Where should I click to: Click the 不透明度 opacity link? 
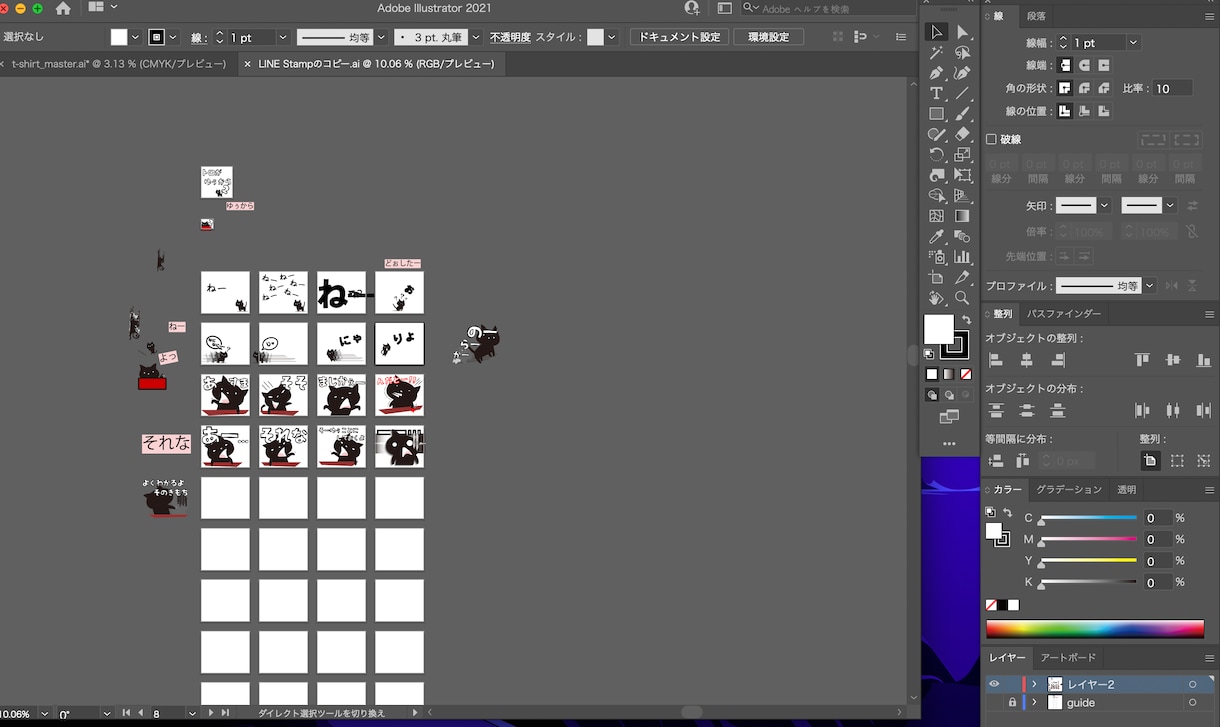(510, 38)
